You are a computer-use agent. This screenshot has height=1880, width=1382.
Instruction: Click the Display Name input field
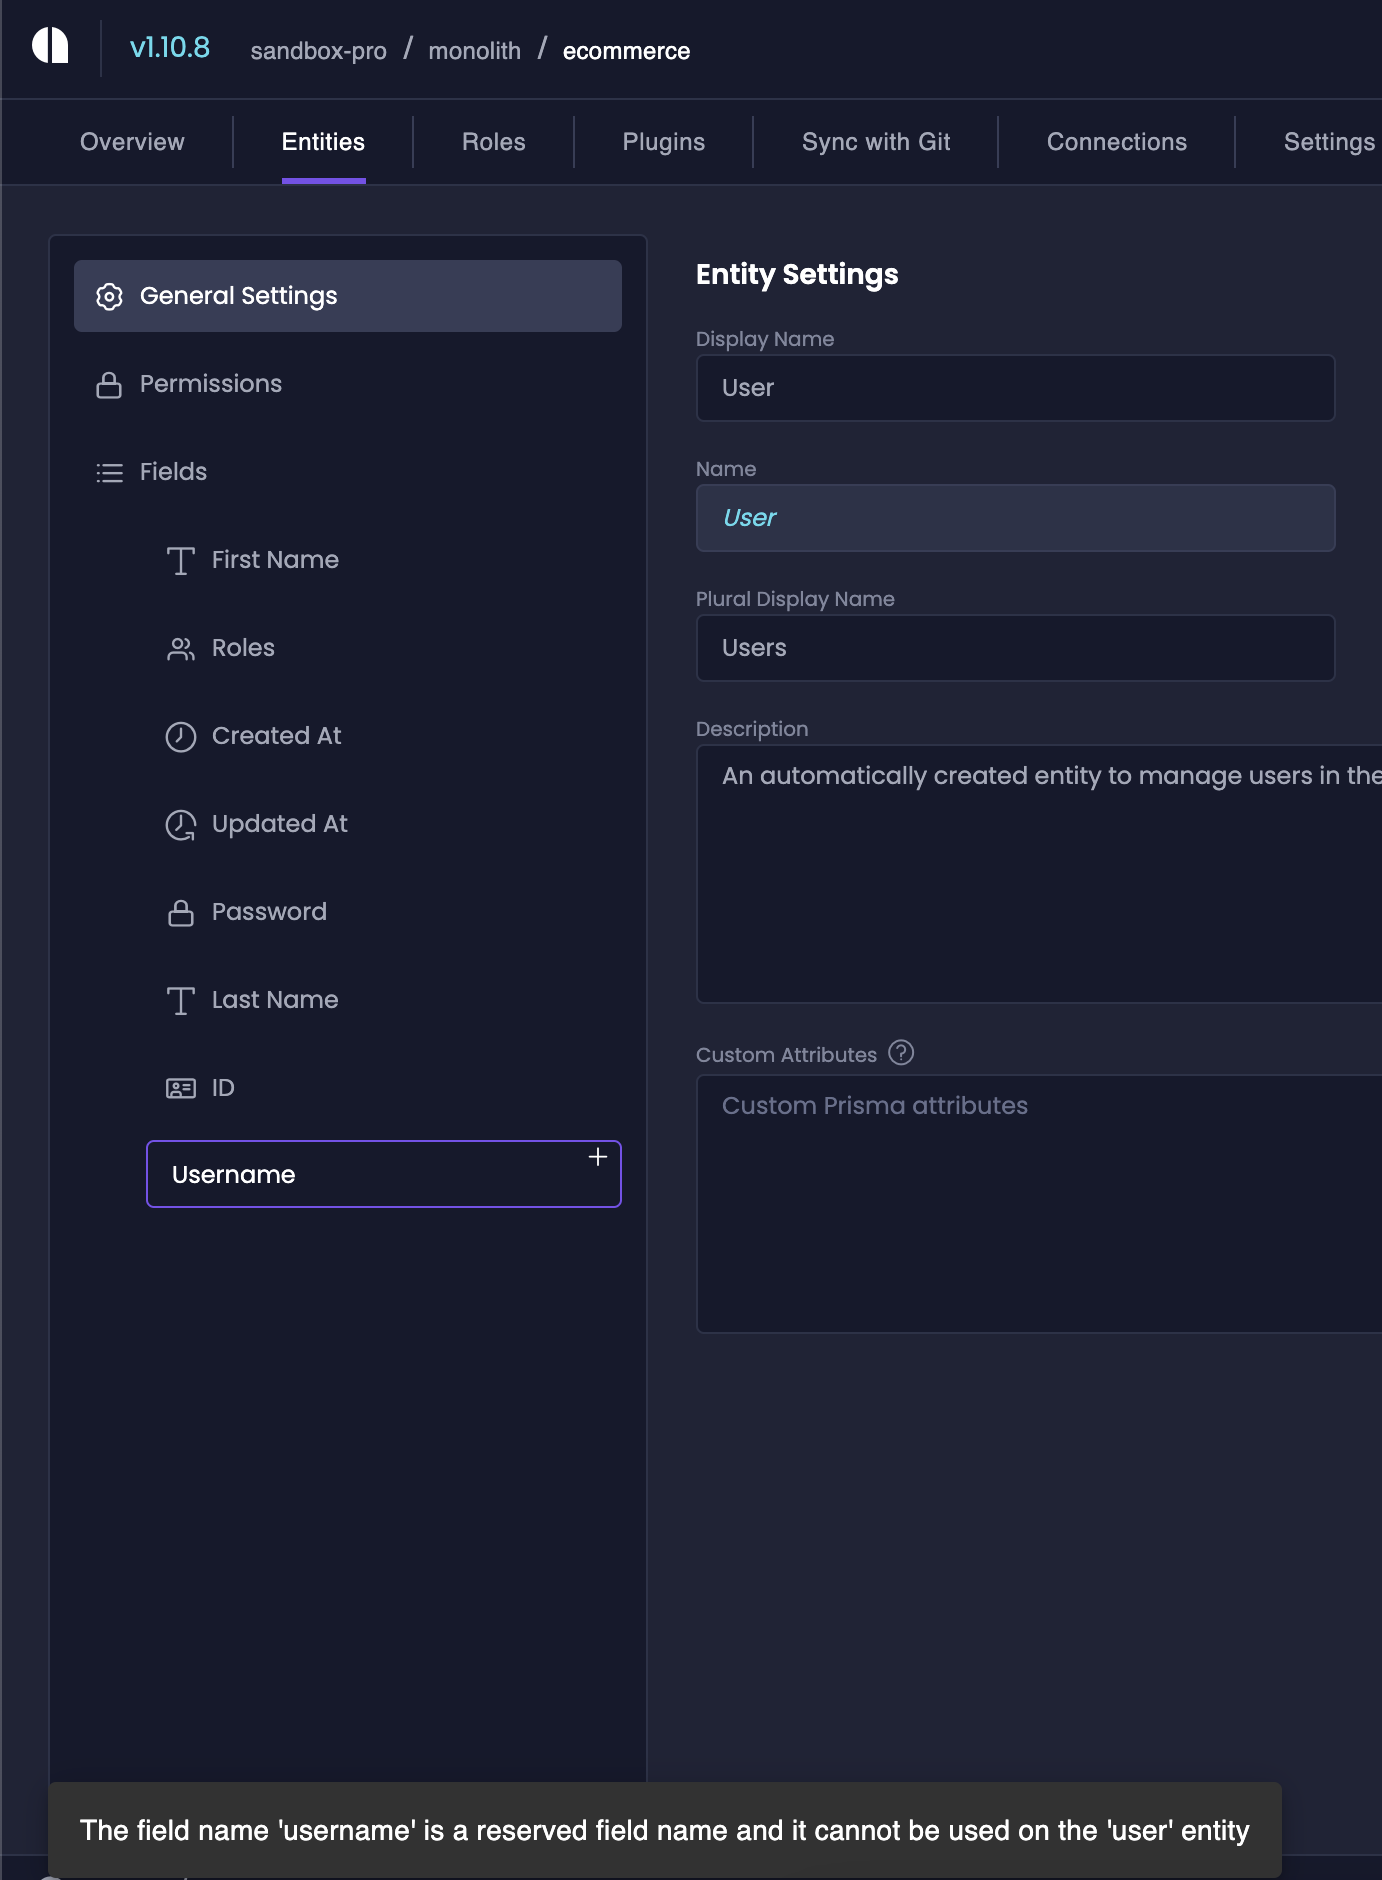[1015, 388]
